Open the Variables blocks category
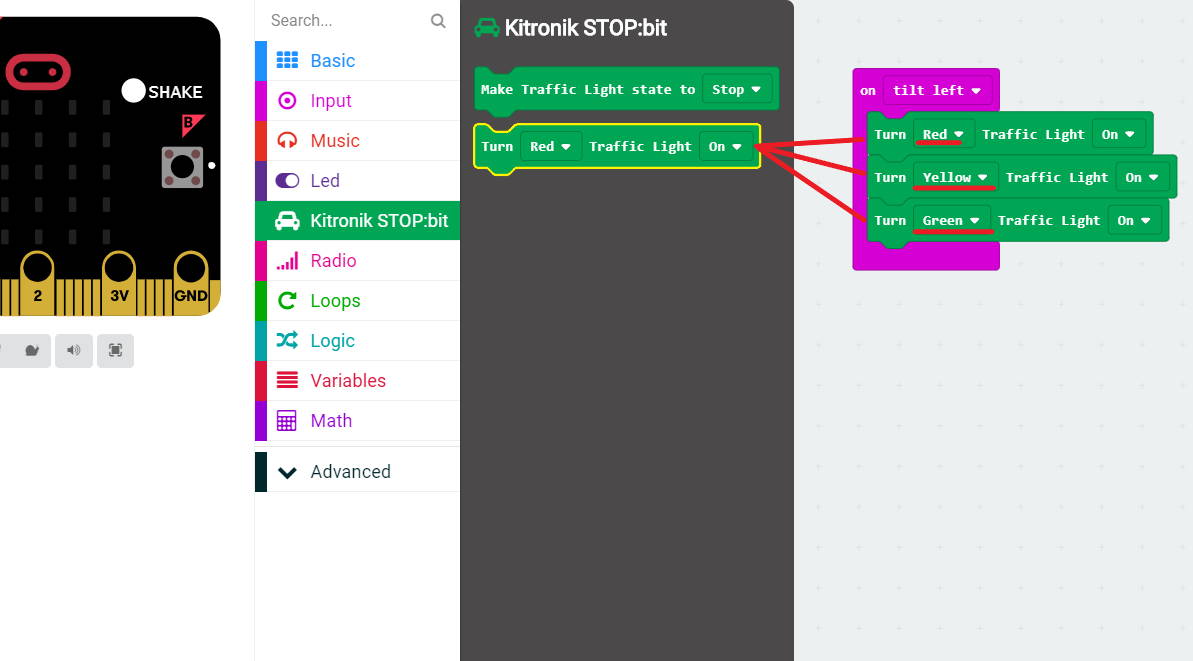 pos(358,380)
